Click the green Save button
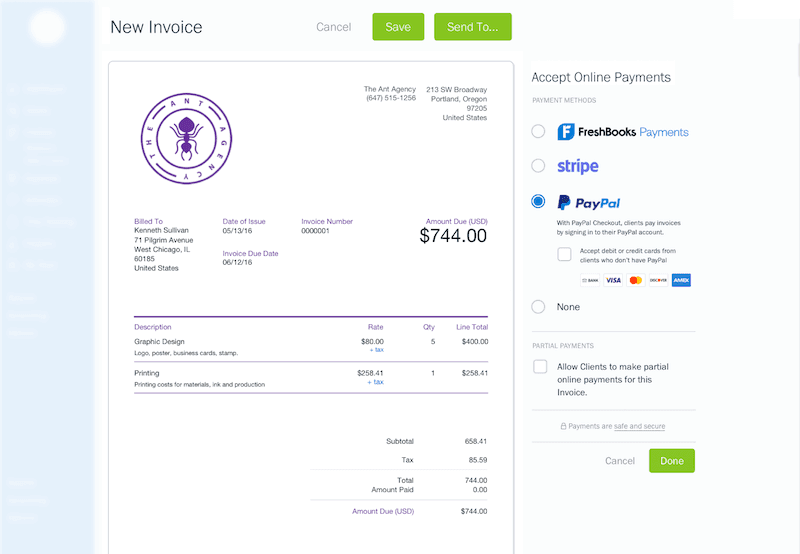The width and height of the screenshot is (800, 554). pos(398,27)
